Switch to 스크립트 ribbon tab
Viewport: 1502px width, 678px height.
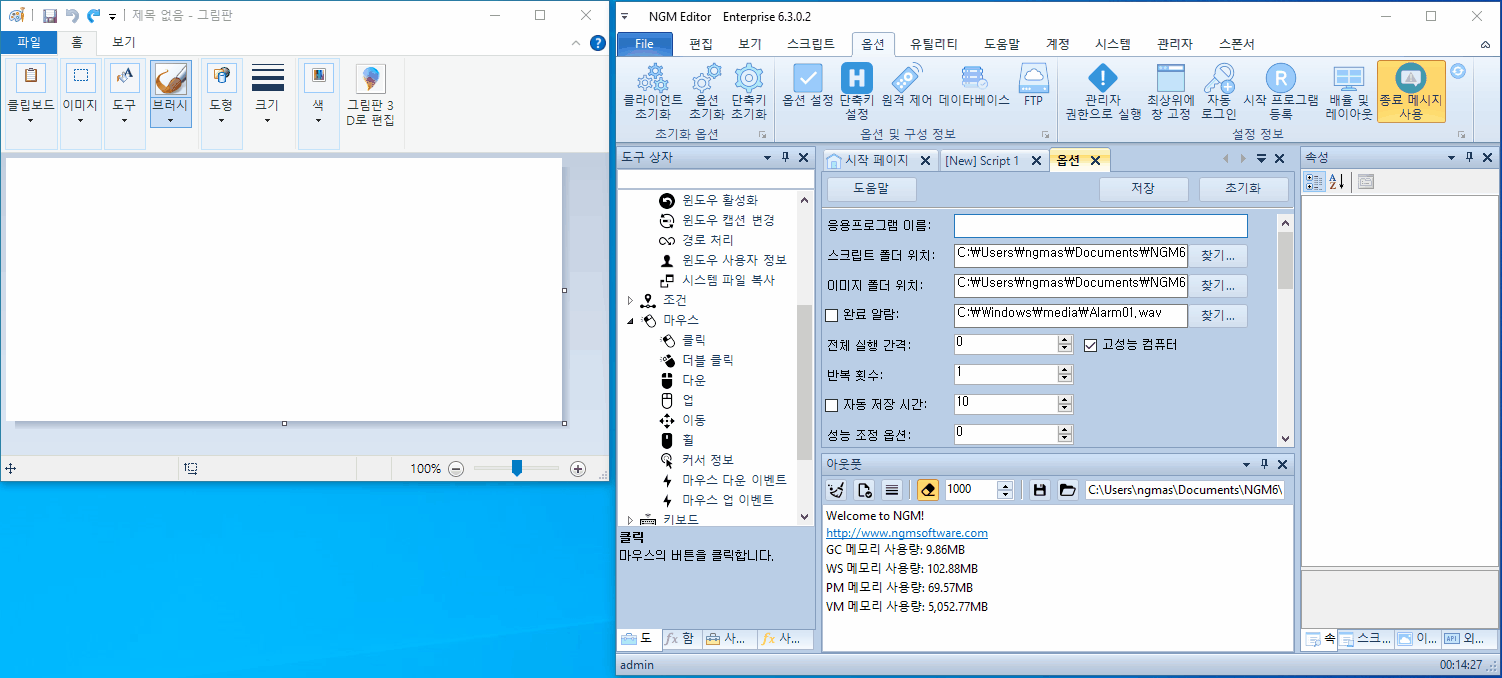(x=811, y=44)
